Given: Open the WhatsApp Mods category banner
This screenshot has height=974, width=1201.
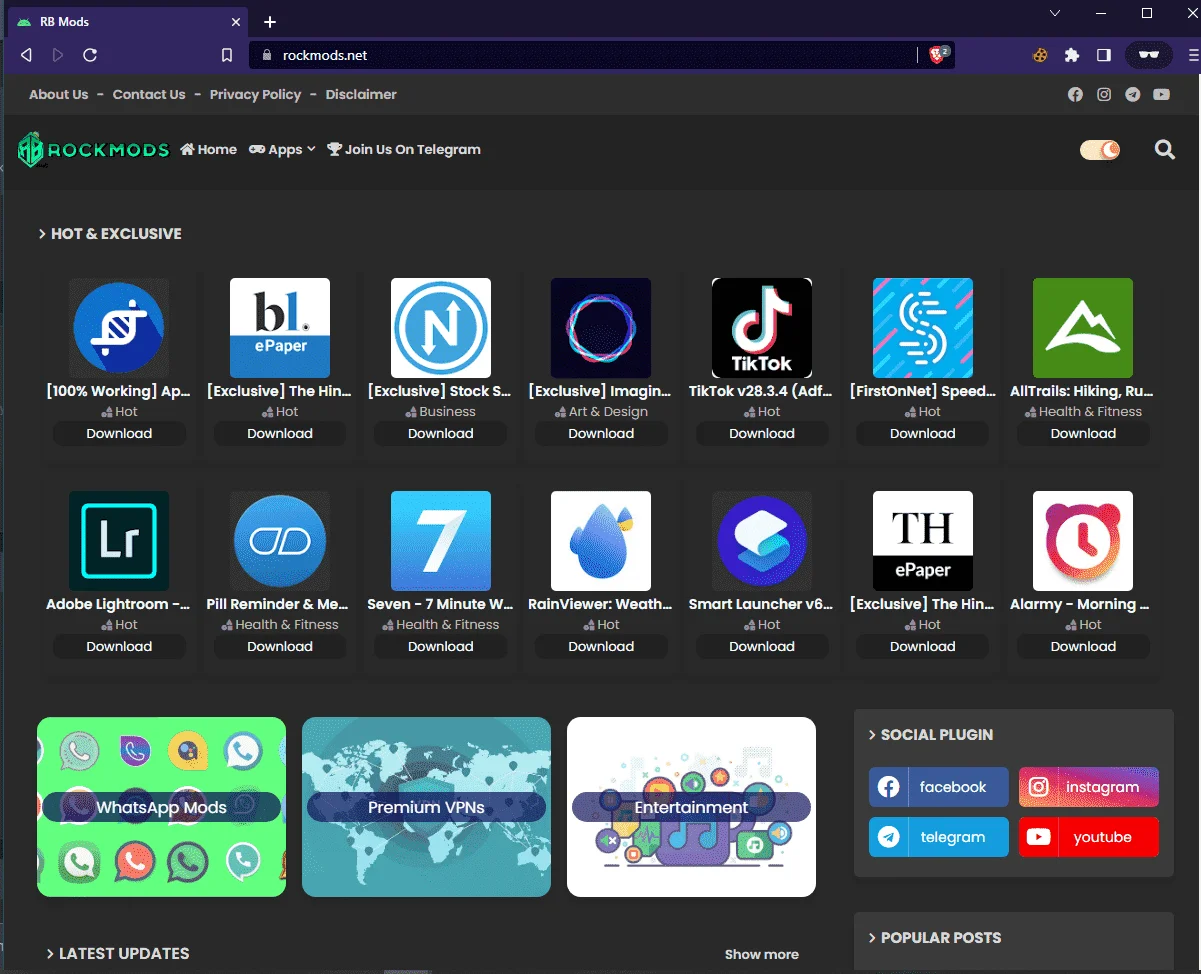Looking at the screenshot, I should tap(161, 807).
